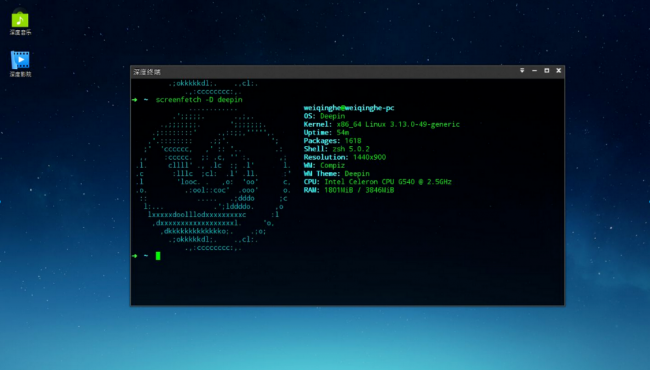Click the green cursor block at the prompt
Screen dimensions: 650x370
point(158,256)
